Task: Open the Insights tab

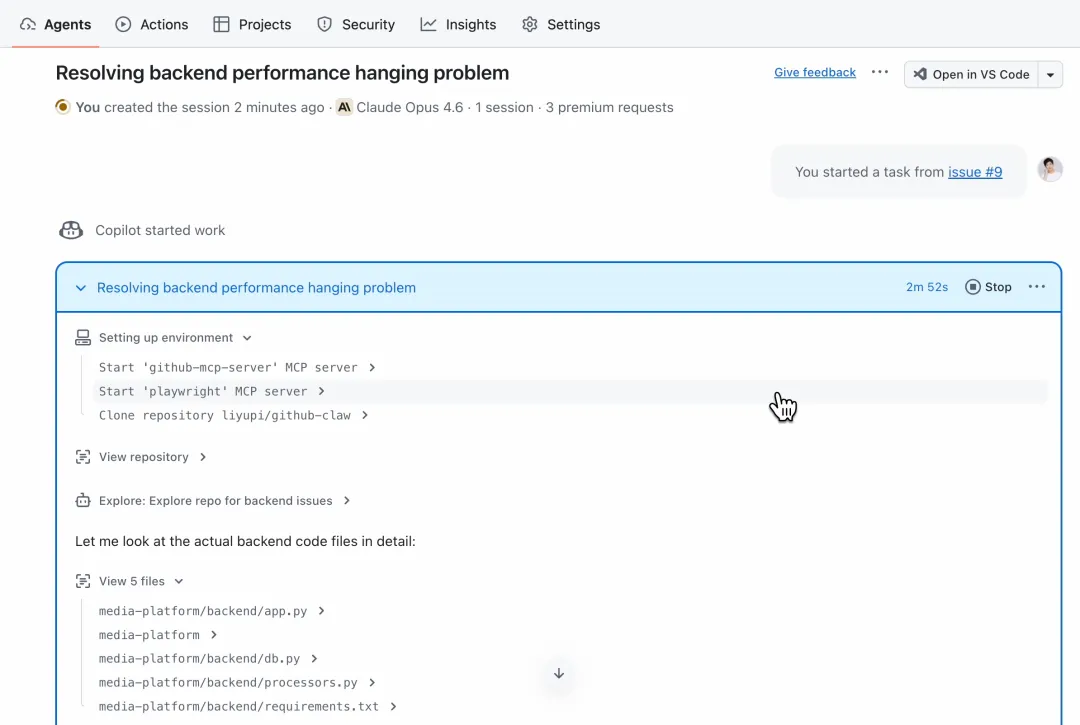Action: [x=458, y=24]
